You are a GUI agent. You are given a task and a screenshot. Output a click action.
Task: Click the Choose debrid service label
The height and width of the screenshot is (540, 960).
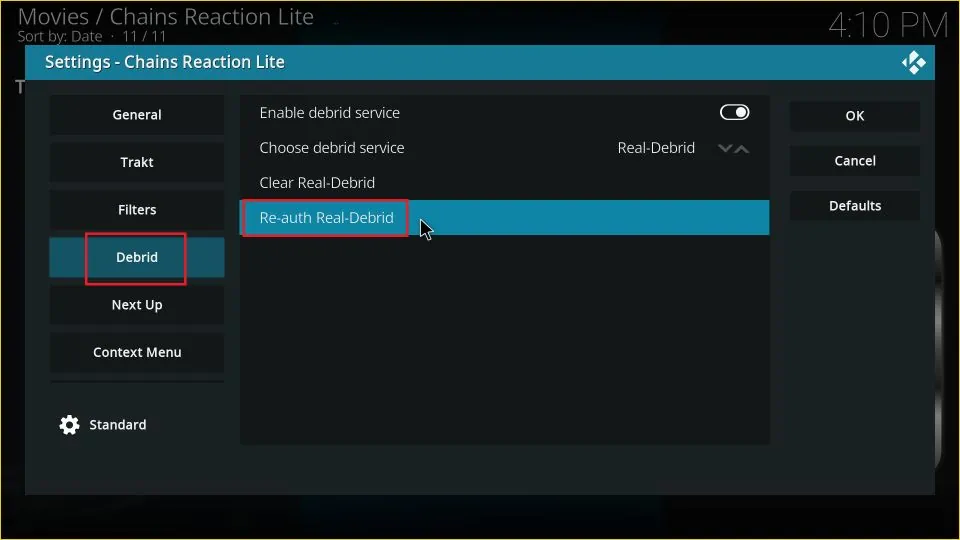coord(332,148)
